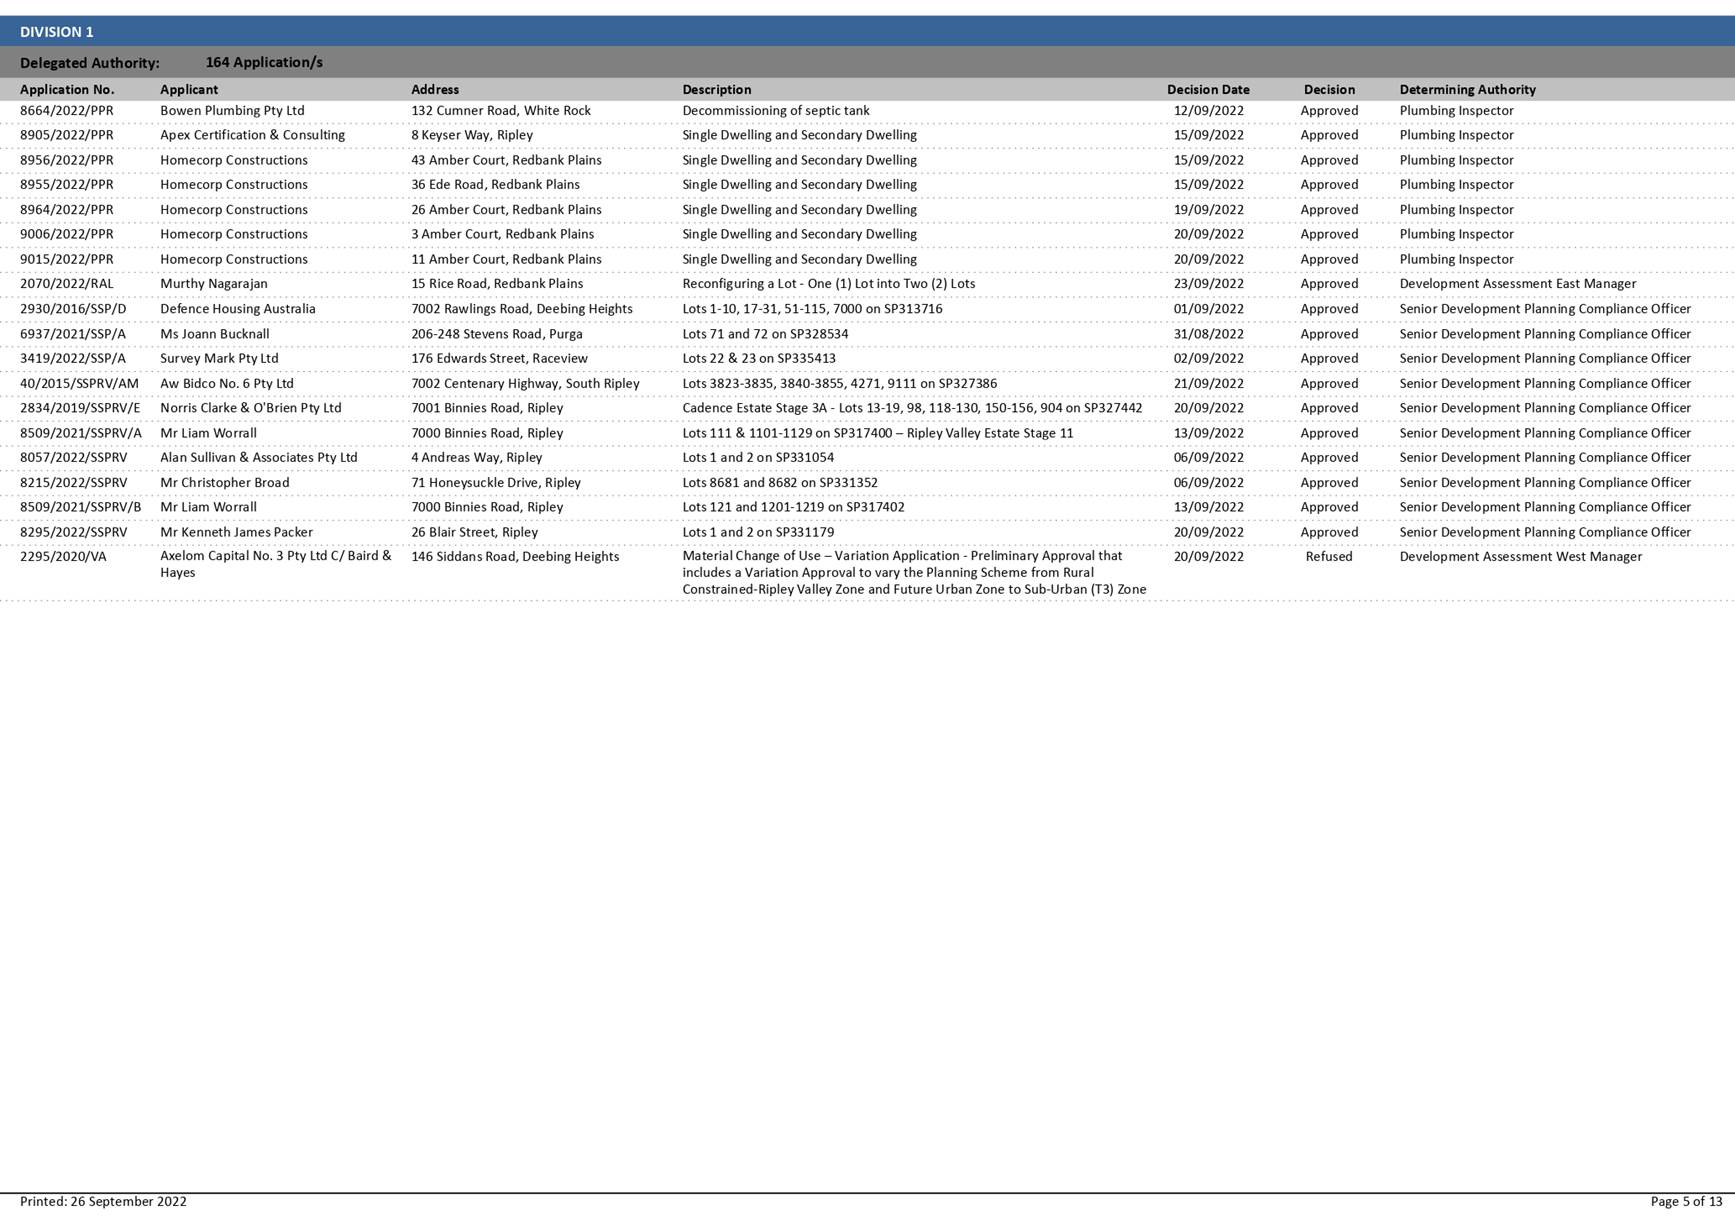Viewport: 1735px width, 1227px height.
Task: Click 'Apex Certification & Consulting' applicant
Action: click(252, 135)
